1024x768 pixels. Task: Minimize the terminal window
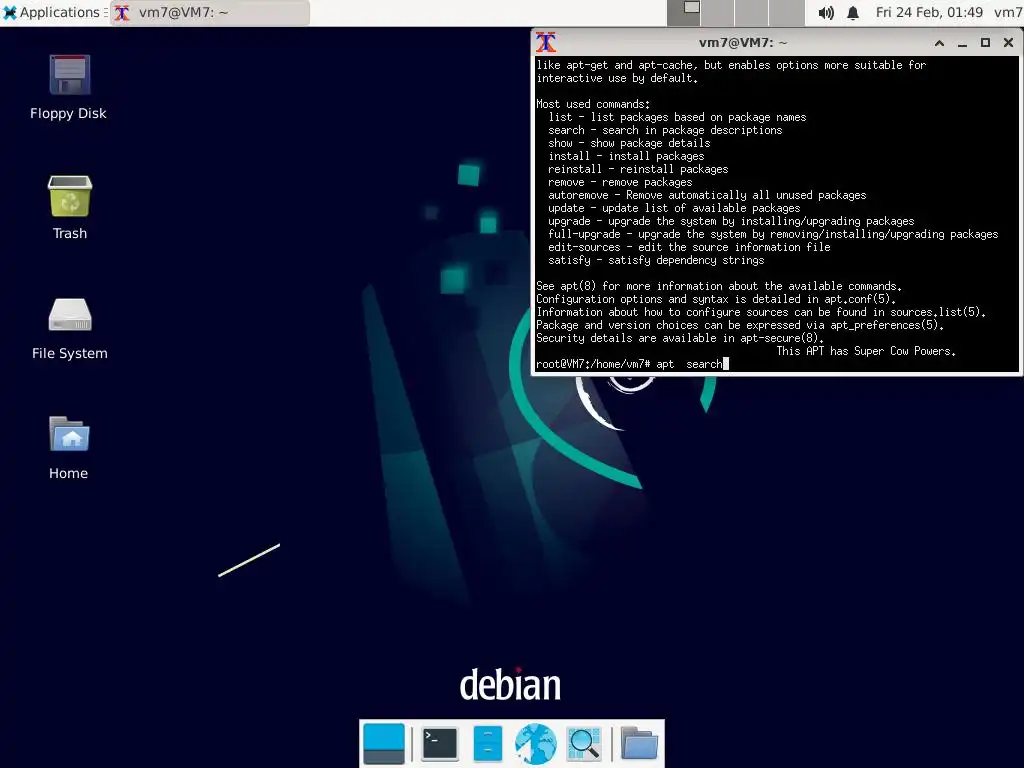962,43
